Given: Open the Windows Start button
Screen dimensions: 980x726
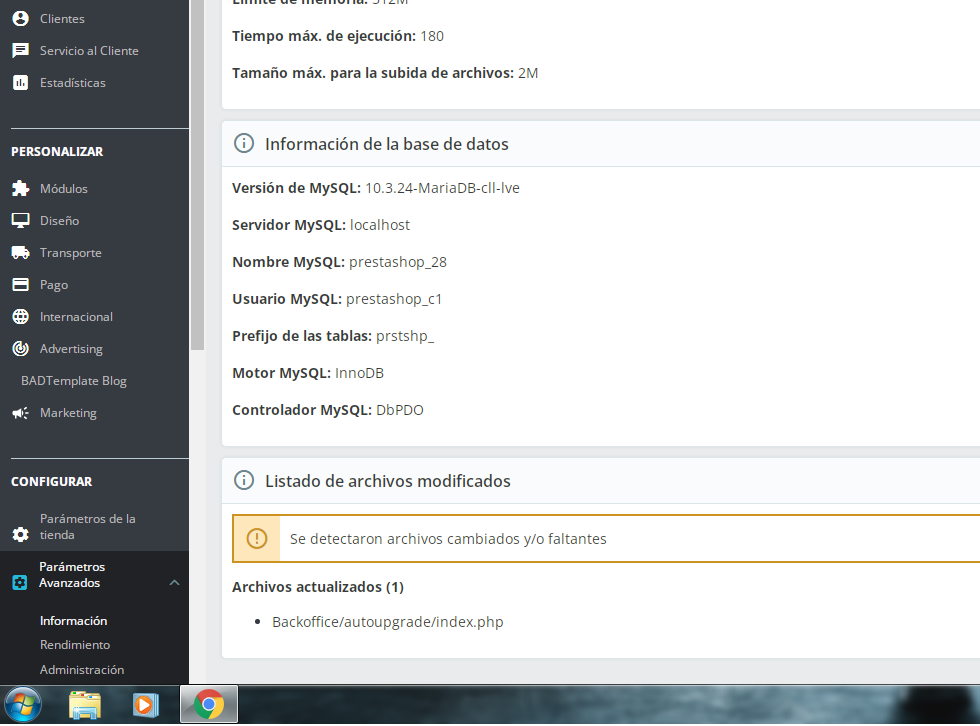Looking at the screenshot, I should 23,704.
